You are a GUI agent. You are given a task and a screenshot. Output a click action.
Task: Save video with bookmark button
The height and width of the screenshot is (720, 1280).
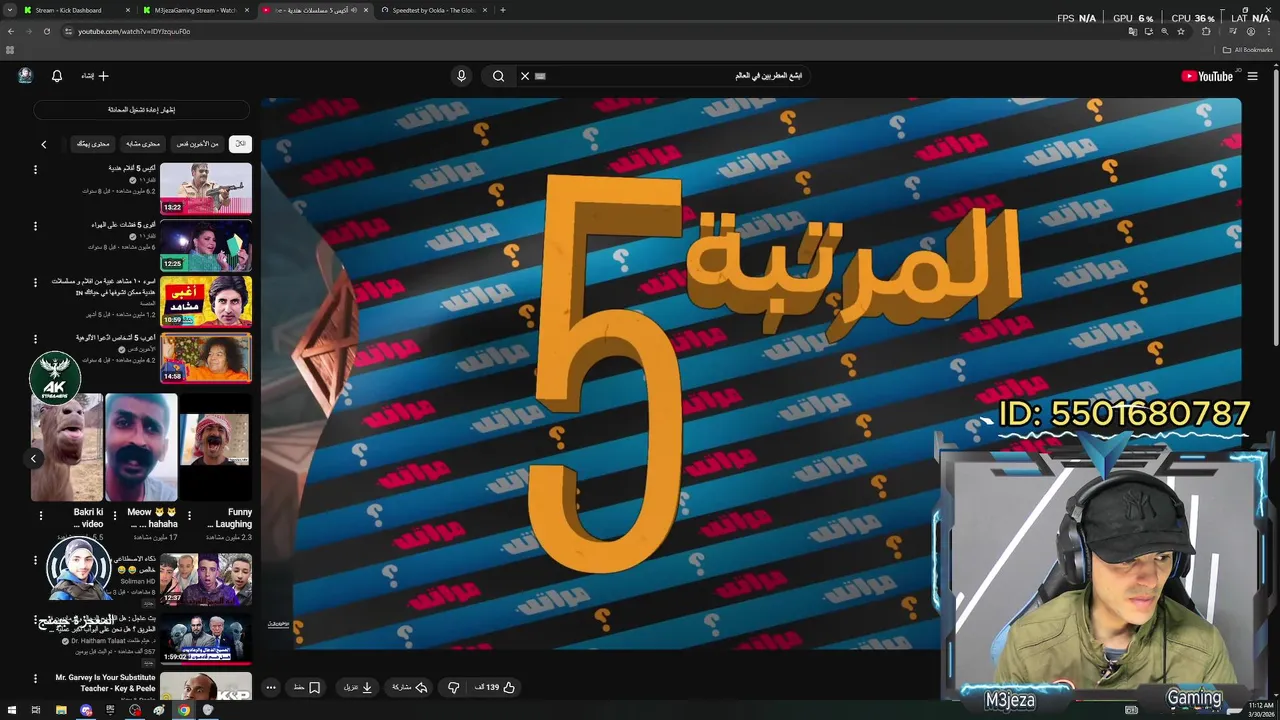(307, 688)
